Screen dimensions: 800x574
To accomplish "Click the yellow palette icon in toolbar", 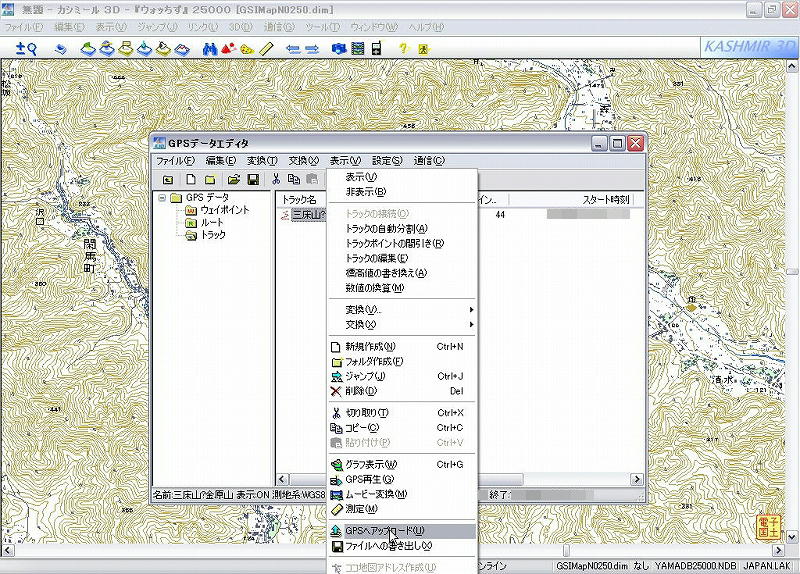I will (x=247, y=49).
